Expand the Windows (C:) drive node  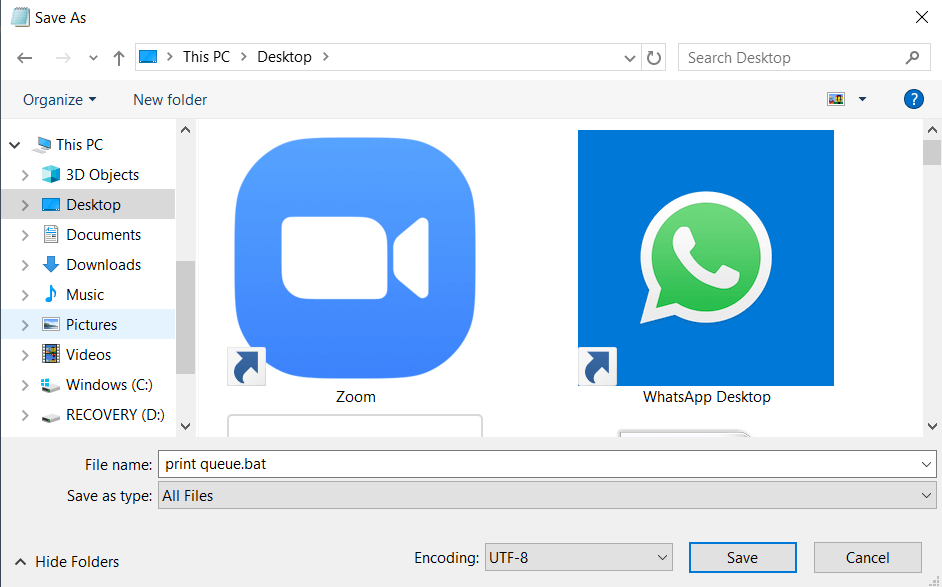[25, 385]
